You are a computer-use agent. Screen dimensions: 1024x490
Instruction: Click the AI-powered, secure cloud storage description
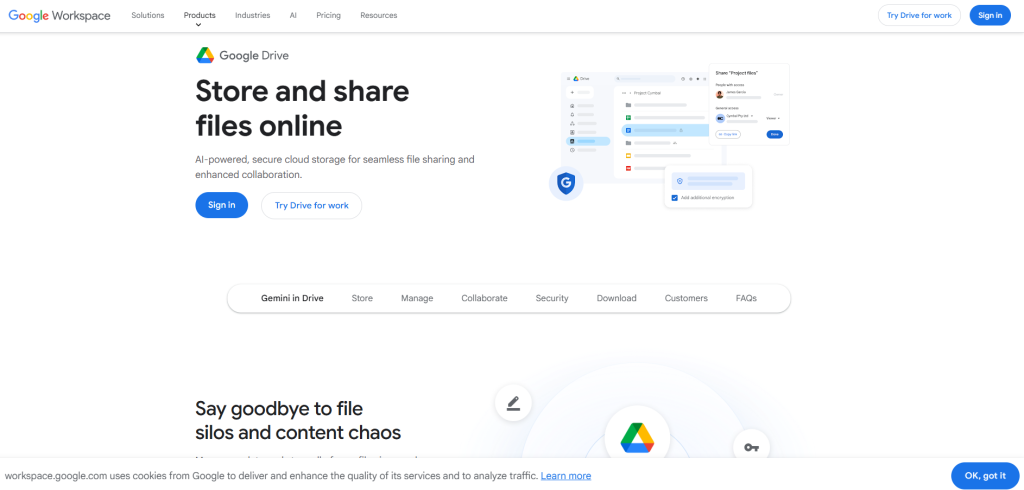tap(334, 167)
